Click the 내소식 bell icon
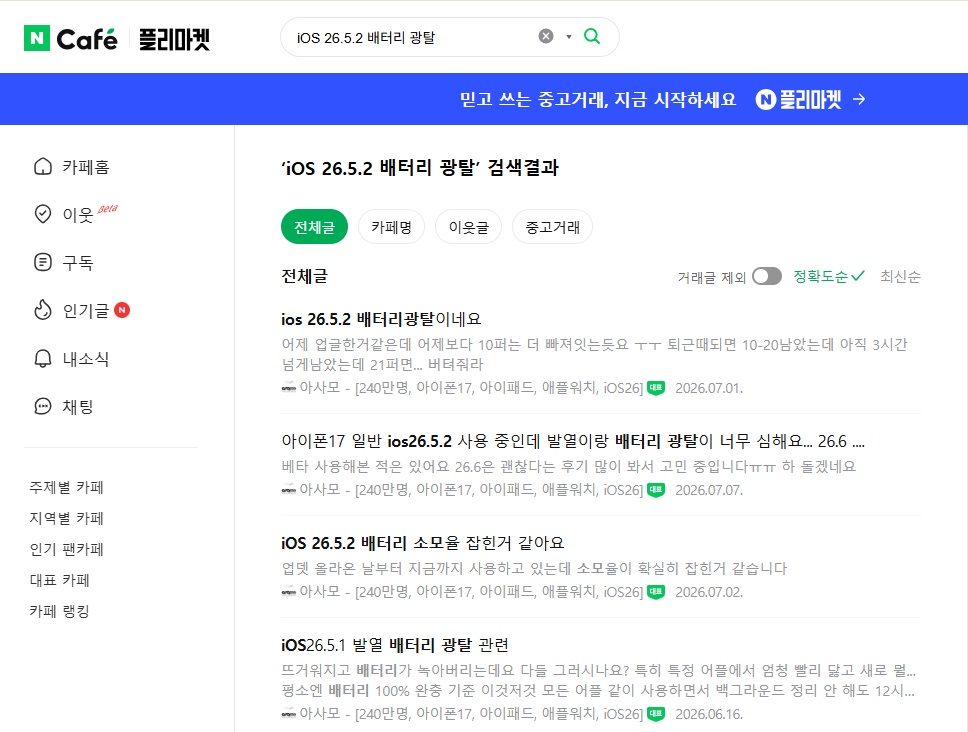The height and width of the screenshot is (732, 968). pos(43,359)
